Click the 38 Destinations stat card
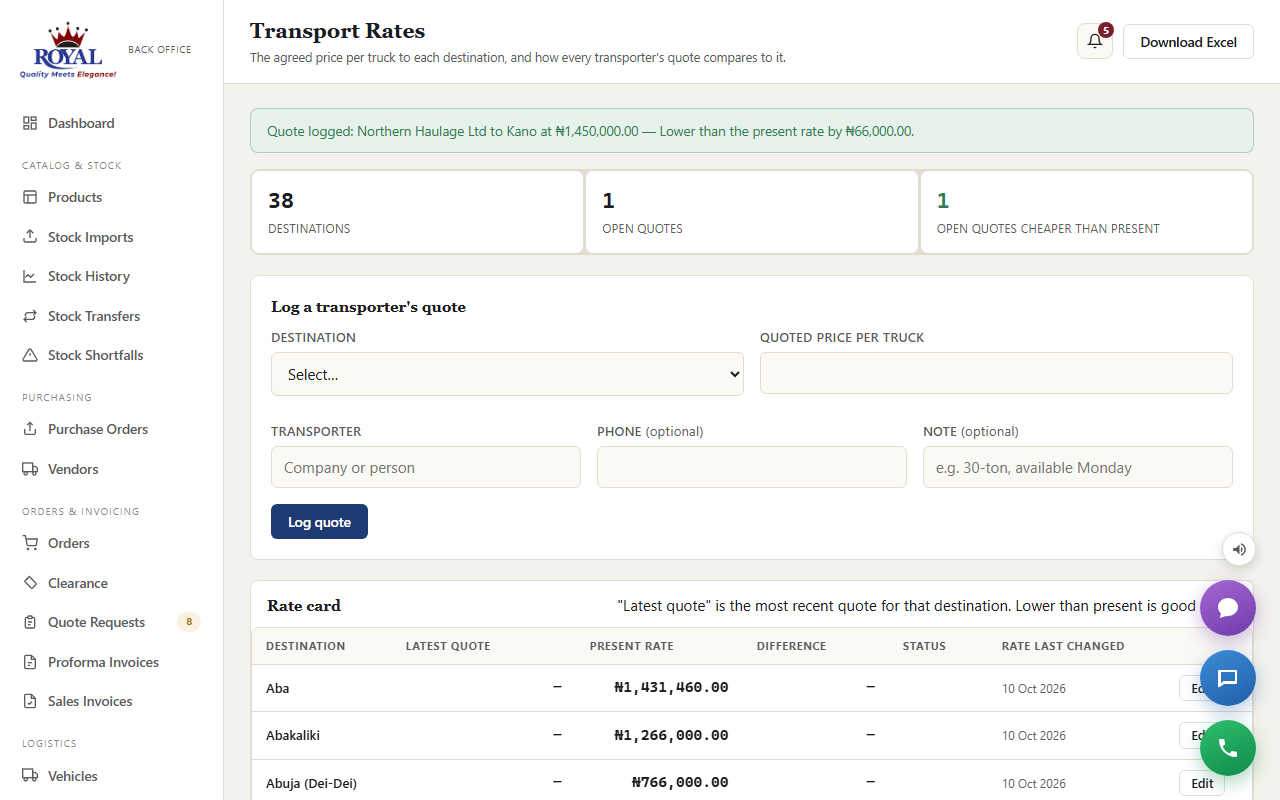Image resolution: width=1280 pixels, height=800 pixels. coord(417,212)
